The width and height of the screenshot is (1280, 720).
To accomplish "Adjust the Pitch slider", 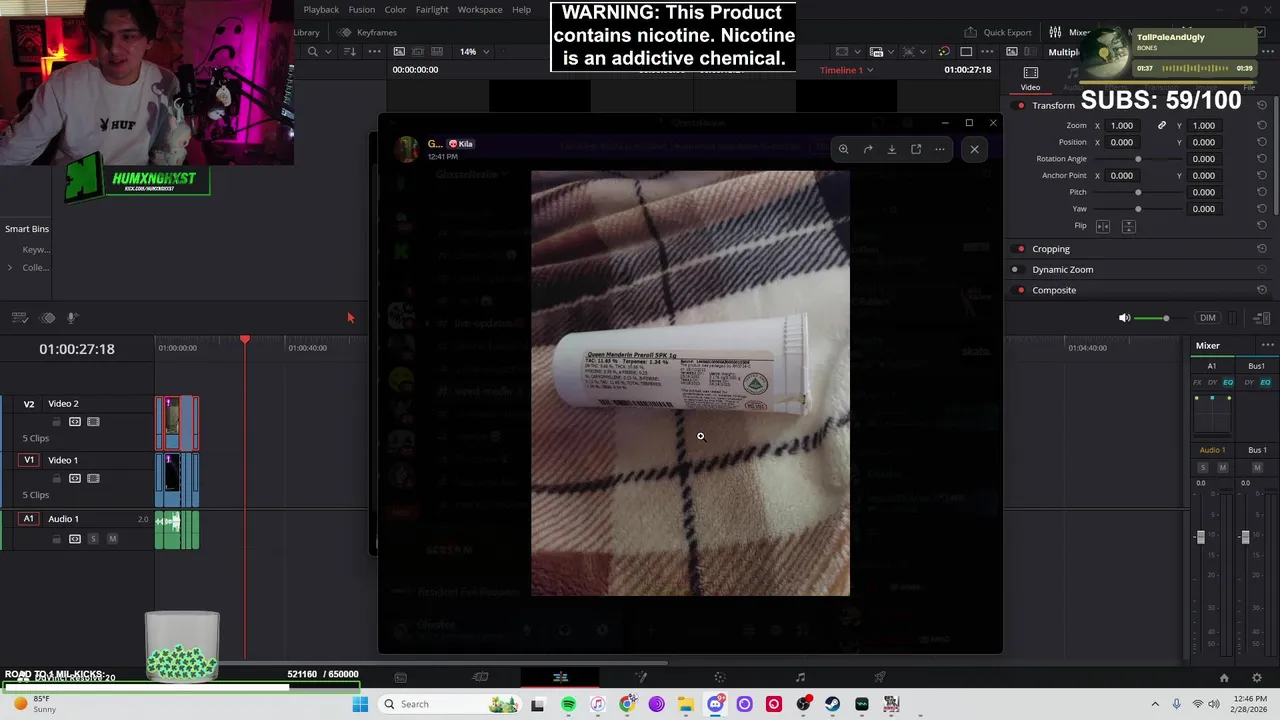I will tap(1138, 192).
